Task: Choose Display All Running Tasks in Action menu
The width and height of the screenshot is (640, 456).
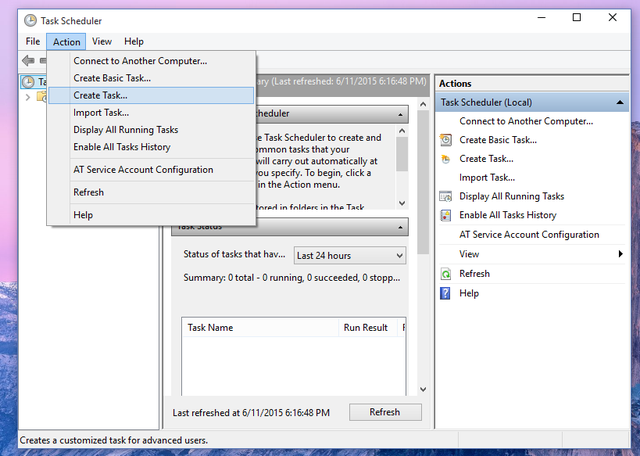Action: click(151, 130)
